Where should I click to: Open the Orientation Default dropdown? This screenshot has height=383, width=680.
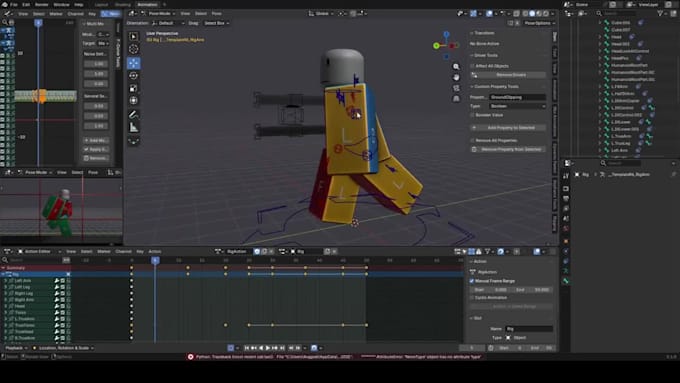pyautogui.click(x=168, y=23)
